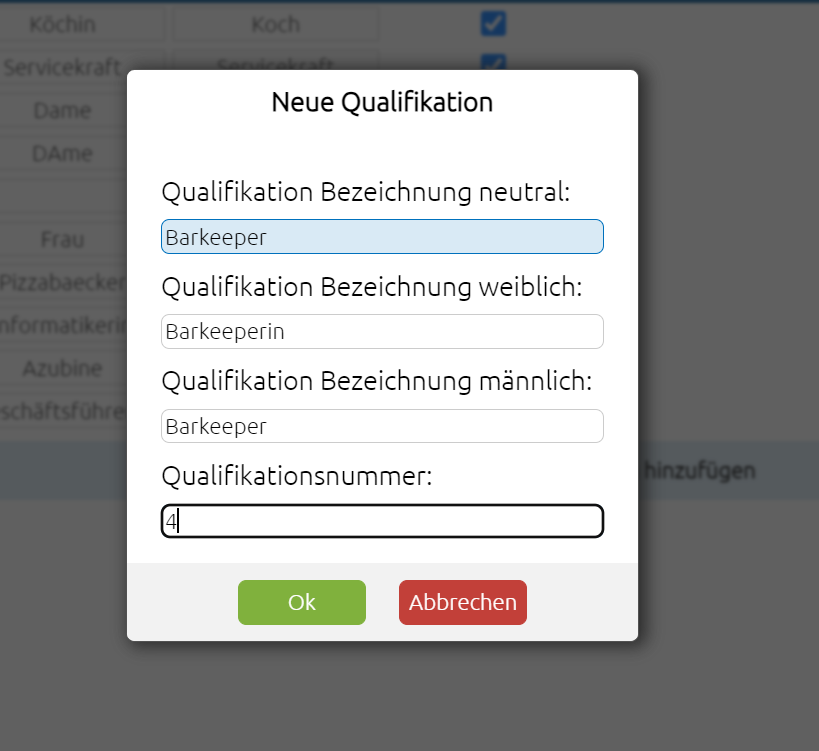Confirm the dialog with the green Ok button

(301, 602)
